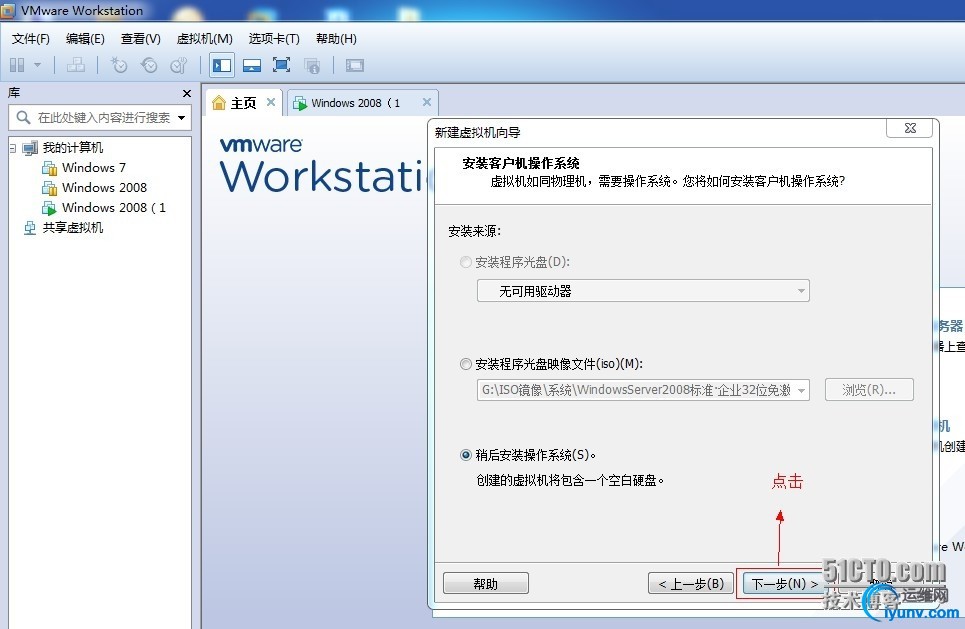The width and height of the screenshot is (965, 629).
Task: Toggle the thumbnail bar view icon
Action: pos(252,65)
